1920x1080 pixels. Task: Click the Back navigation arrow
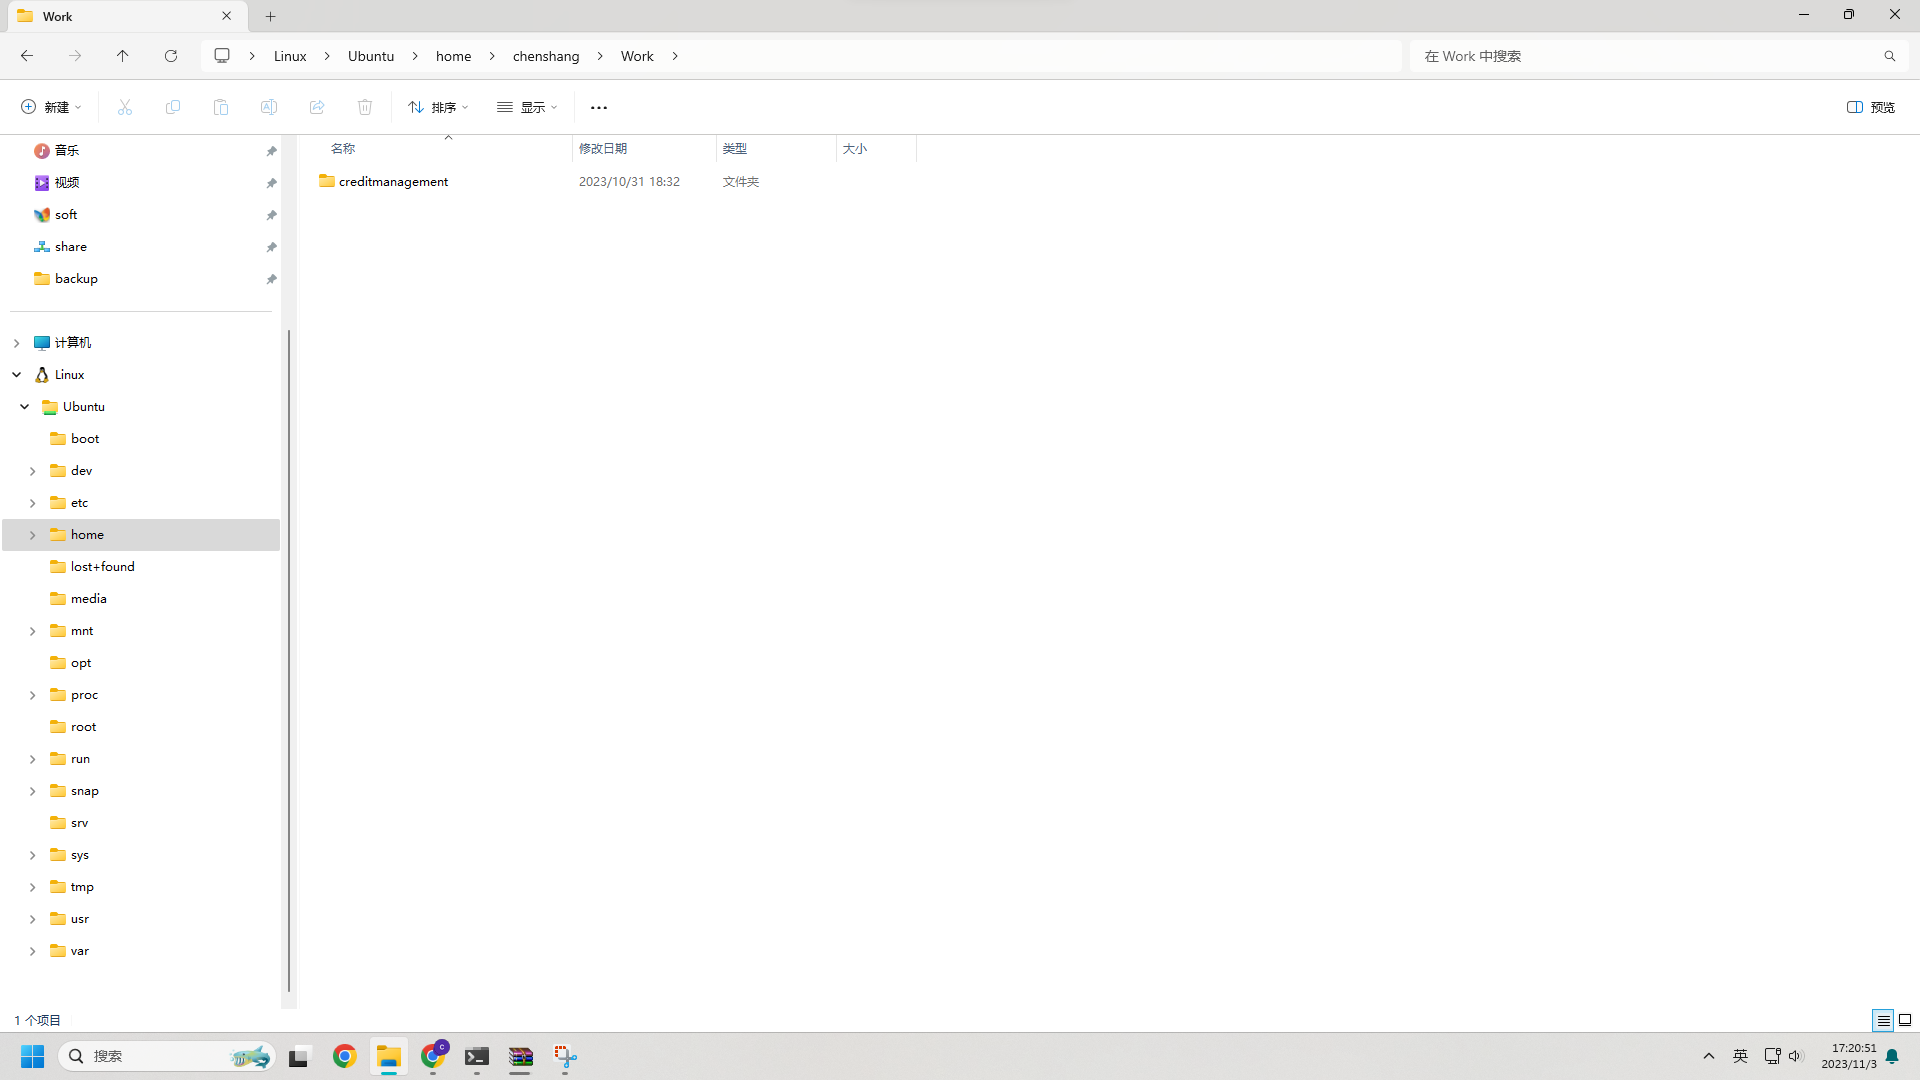click(27, 56)
